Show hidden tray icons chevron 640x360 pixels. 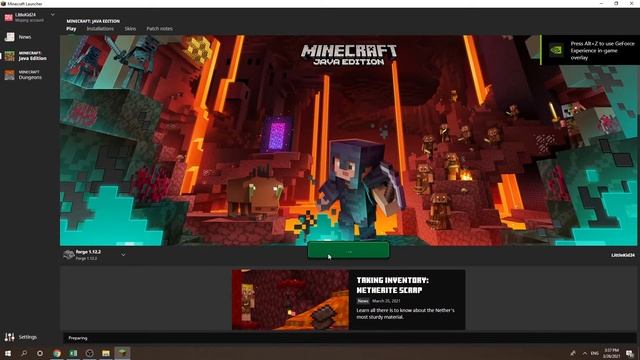(x=584, y=353)
